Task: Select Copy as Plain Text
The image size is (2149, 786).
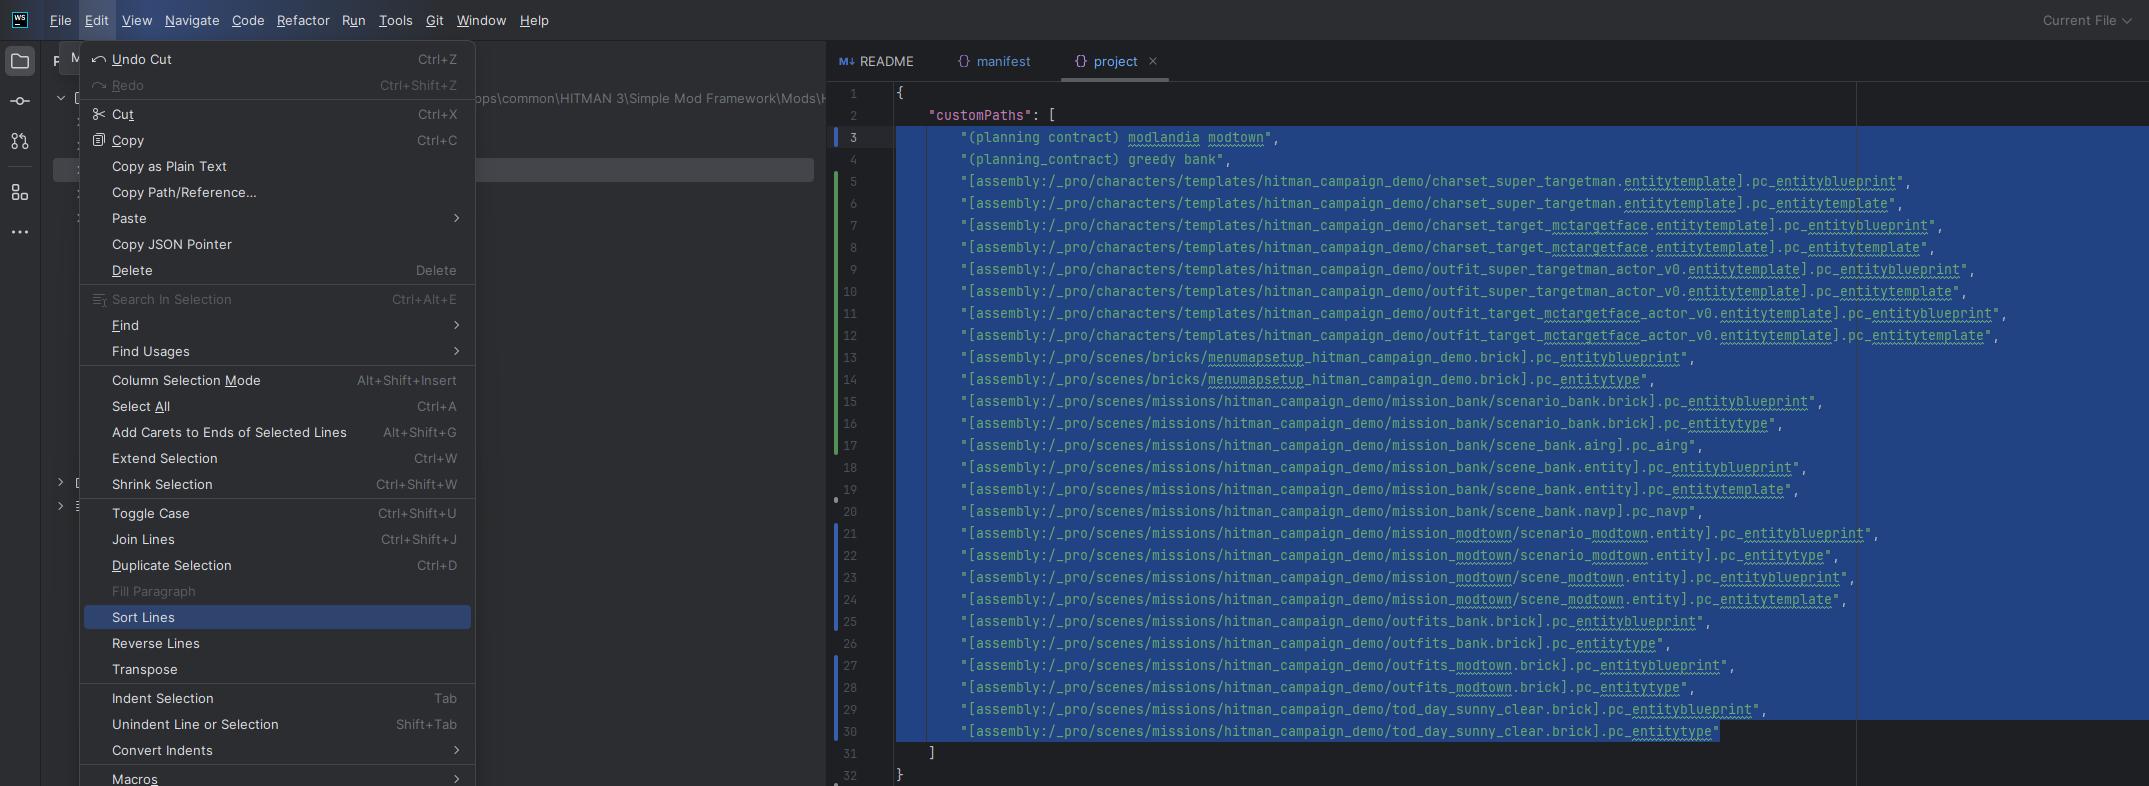Action: [277, 166]
